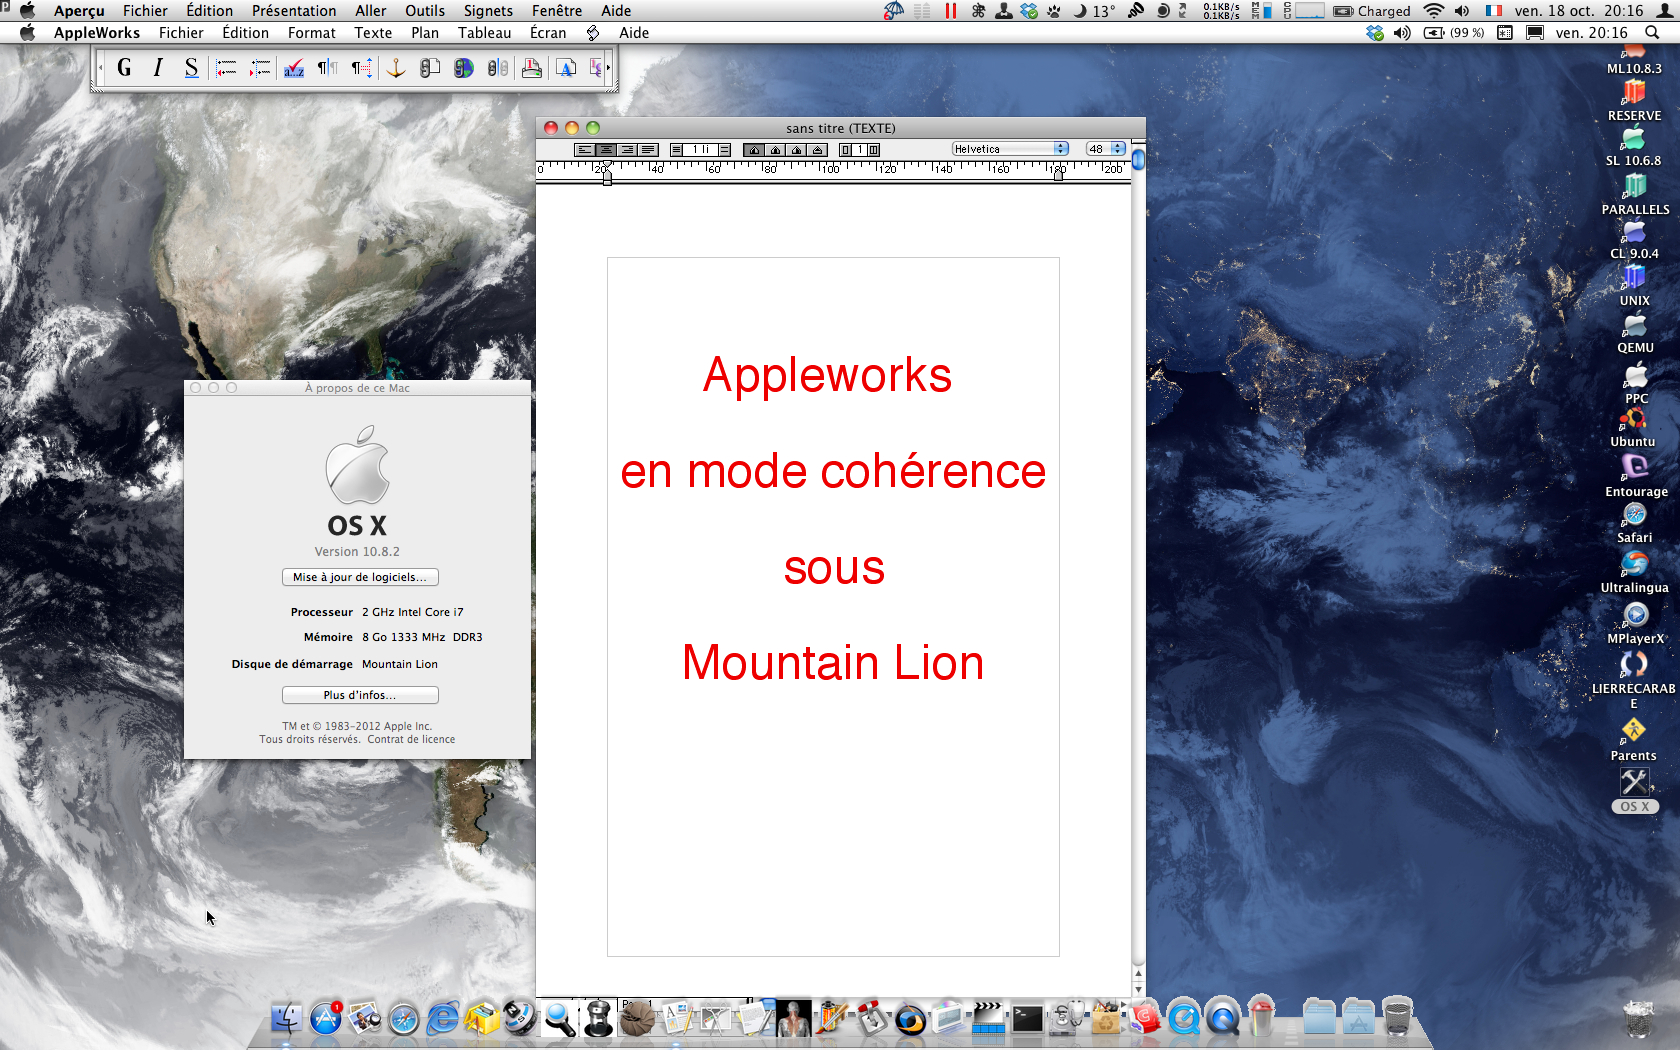Viewport: 1680px width, 1050px height.
Task: Open the Apple menu in AppleWorks bar
Action: click(27, 33)
